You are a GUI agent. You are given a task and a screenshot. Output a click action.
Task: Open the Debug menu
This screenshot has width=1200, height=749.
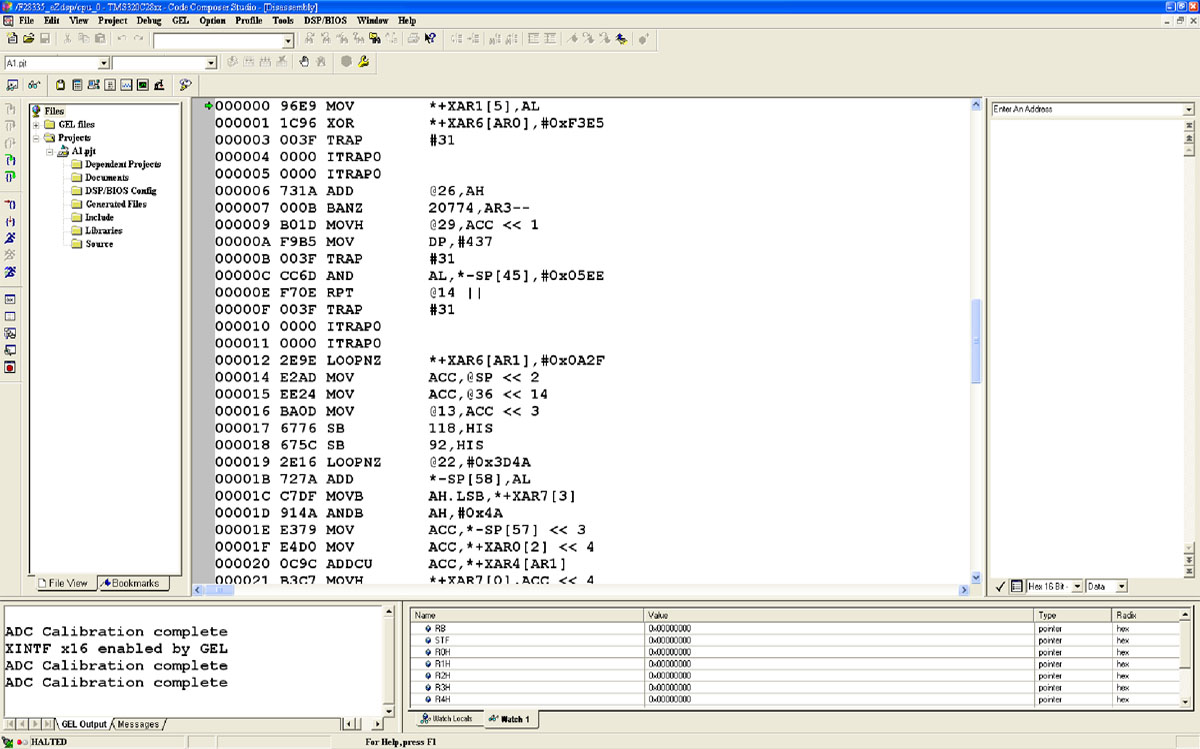tap(148, 20)
